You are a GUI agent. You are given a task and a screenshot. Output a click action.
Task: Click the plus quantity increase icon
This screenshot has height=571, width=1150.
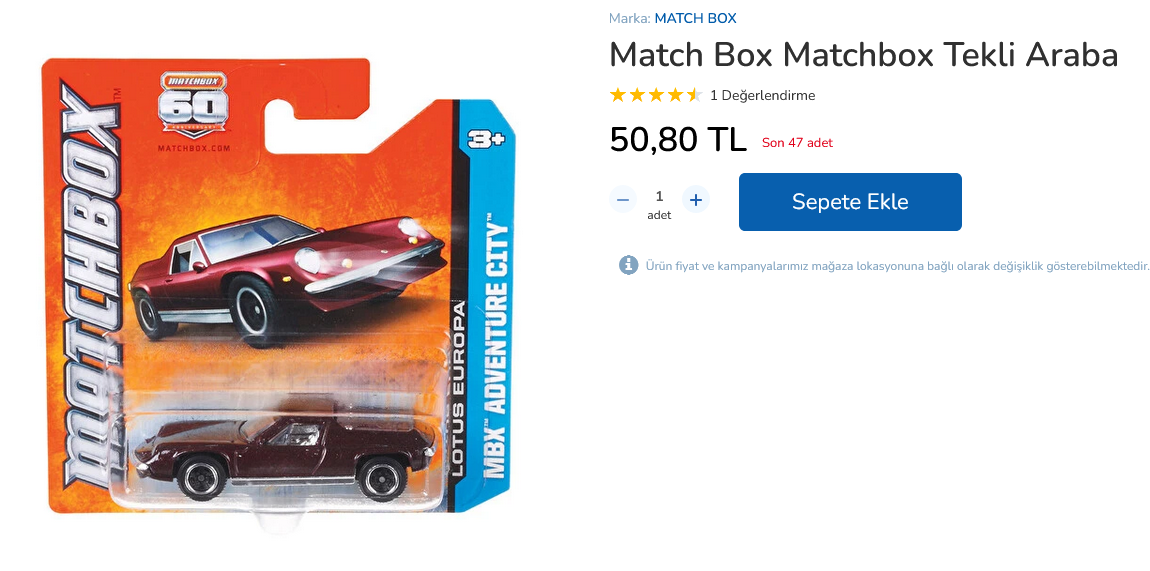pos(696,199)
